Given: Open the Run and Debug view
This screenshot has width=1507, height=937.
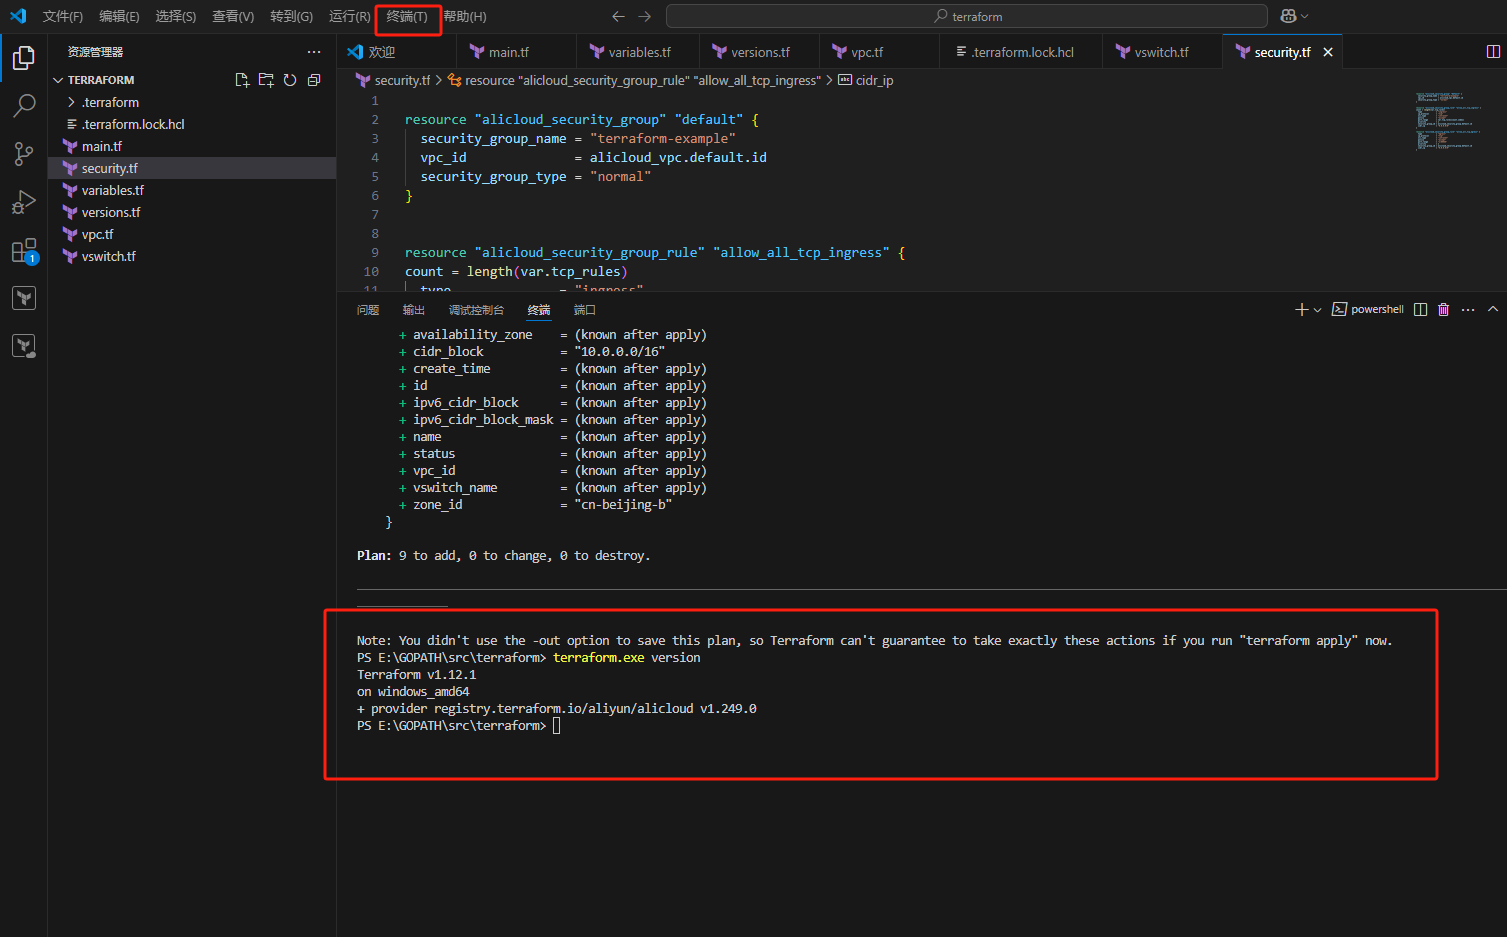Looking at the screenshot, I should (x=24, y=202).
